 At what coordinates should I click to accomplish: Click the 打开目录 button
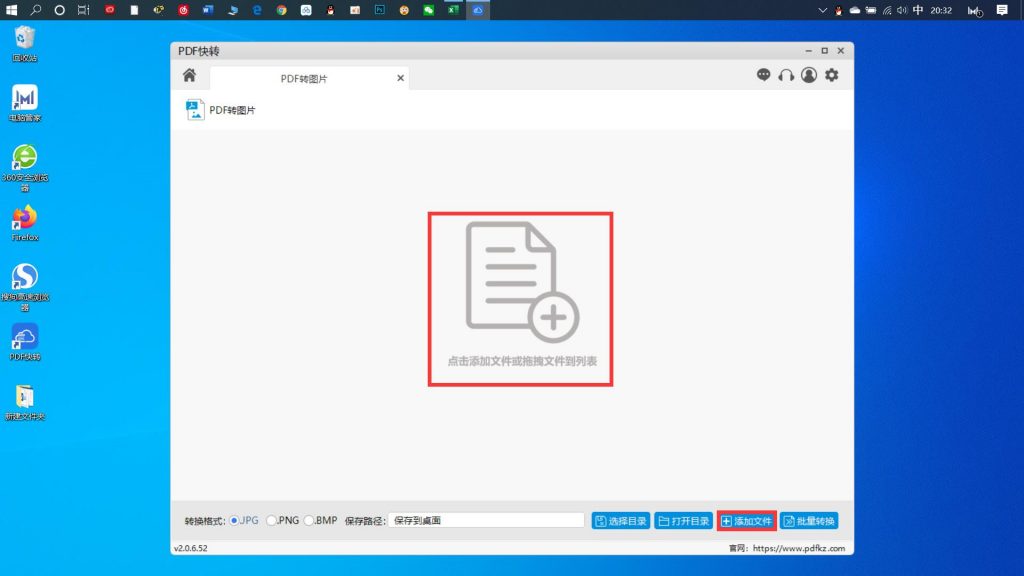[x=684, y=520]
